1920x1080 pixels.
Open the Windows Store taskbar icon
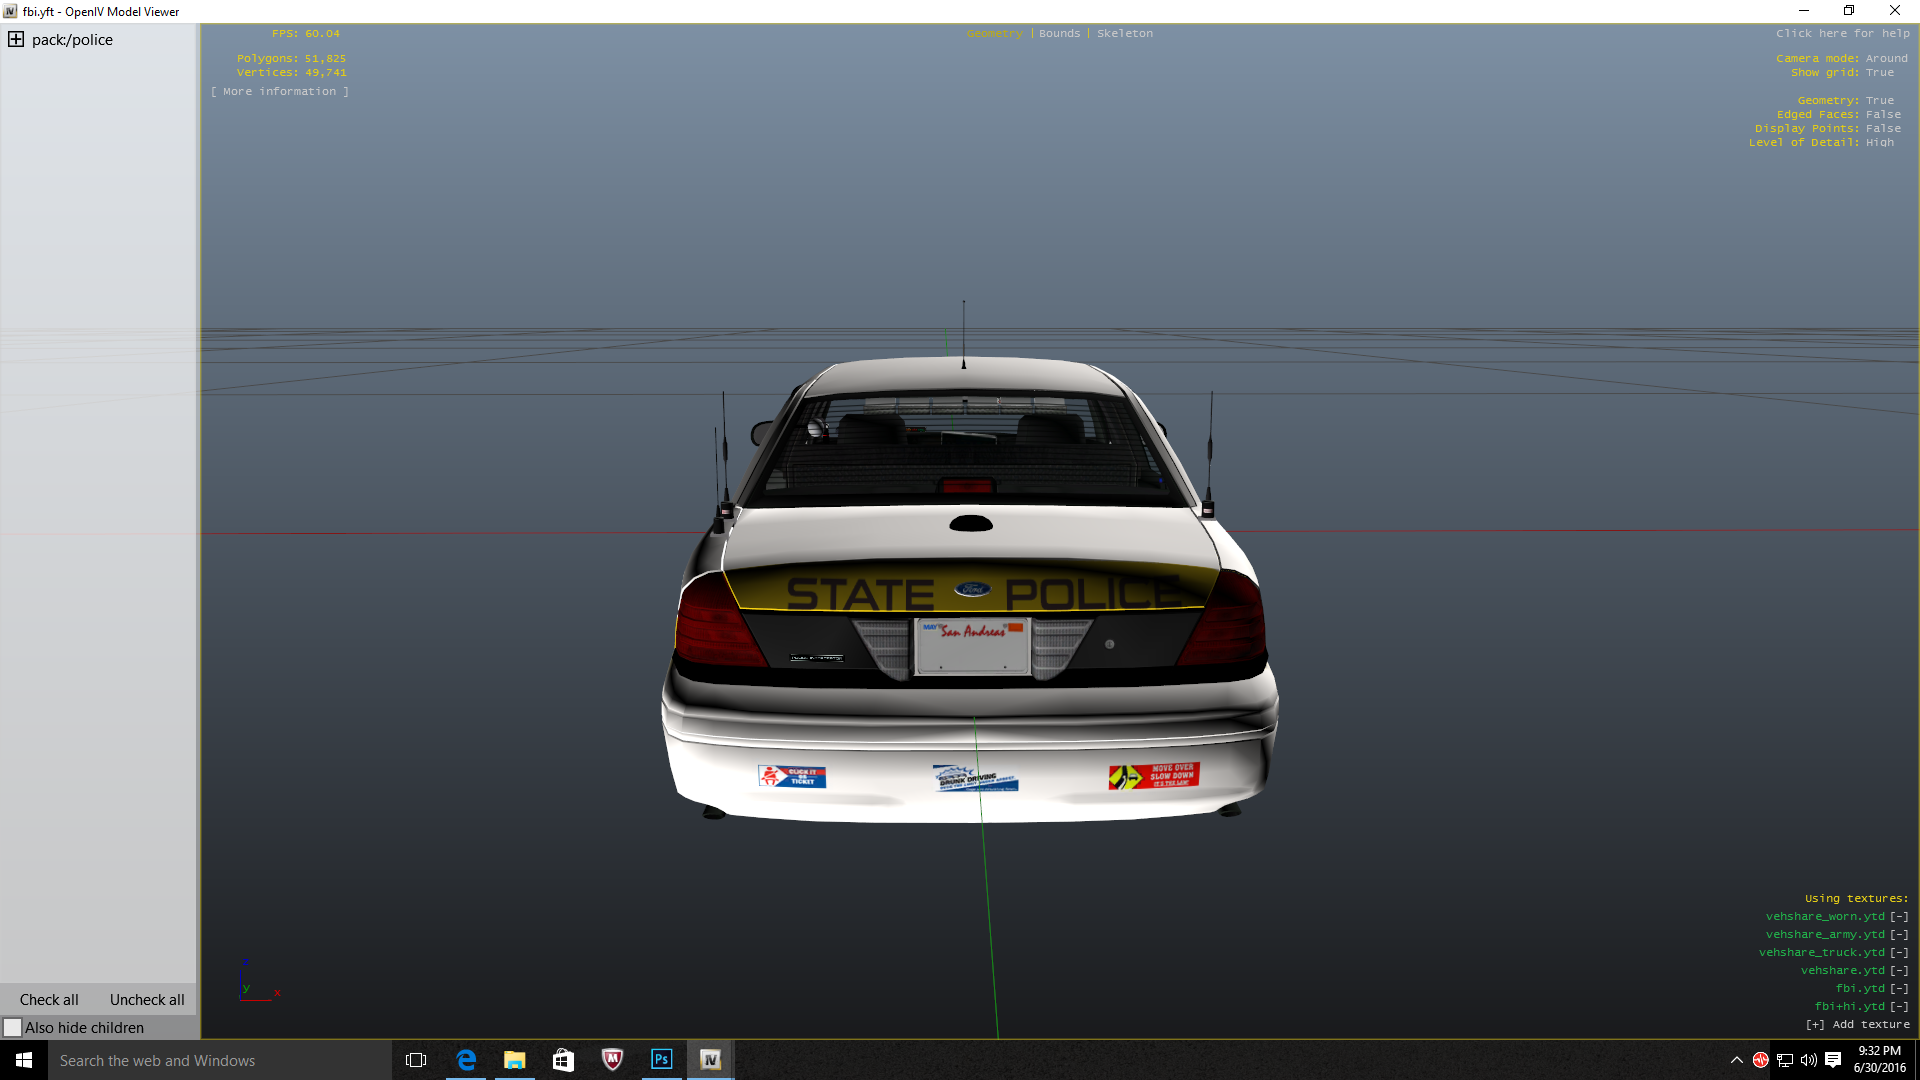[x=563, y=1060]
